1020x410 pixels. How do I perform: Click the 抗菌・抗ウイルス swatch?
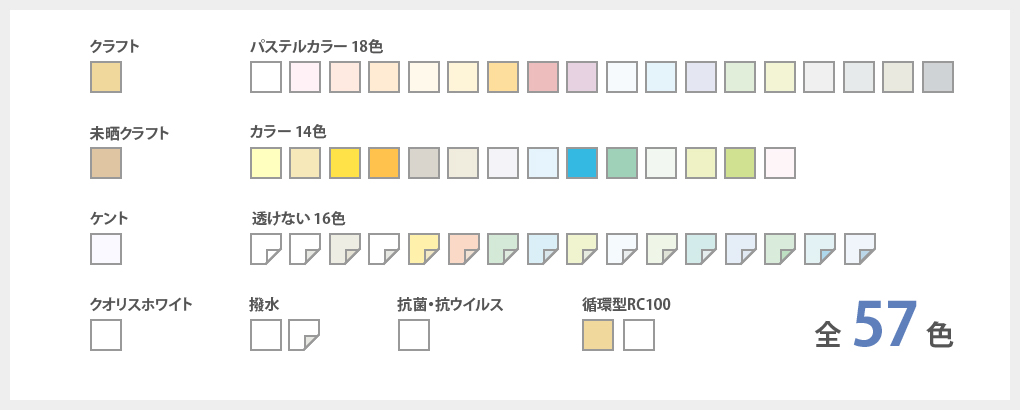414,335
